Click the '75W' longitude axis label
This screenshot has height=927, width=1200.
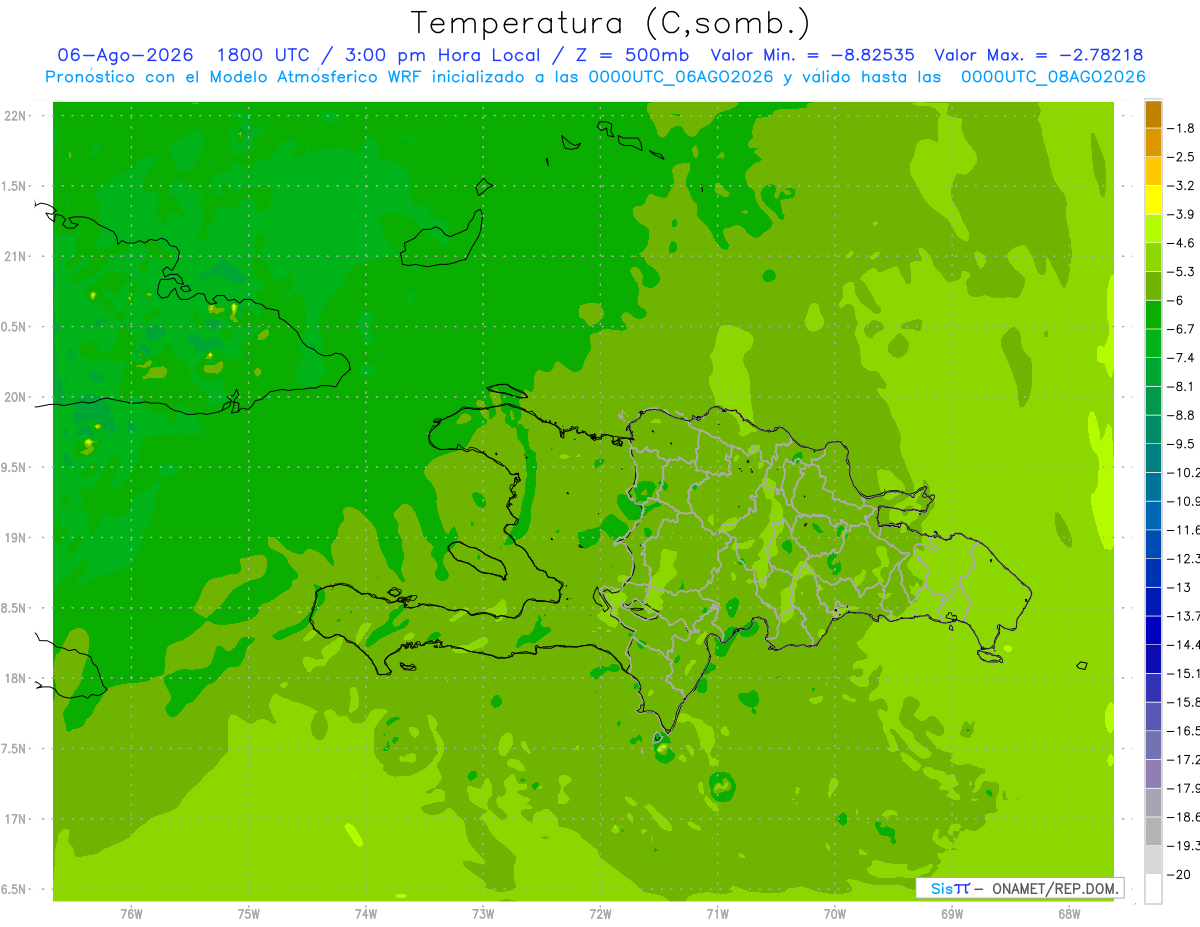click(249, 914)
